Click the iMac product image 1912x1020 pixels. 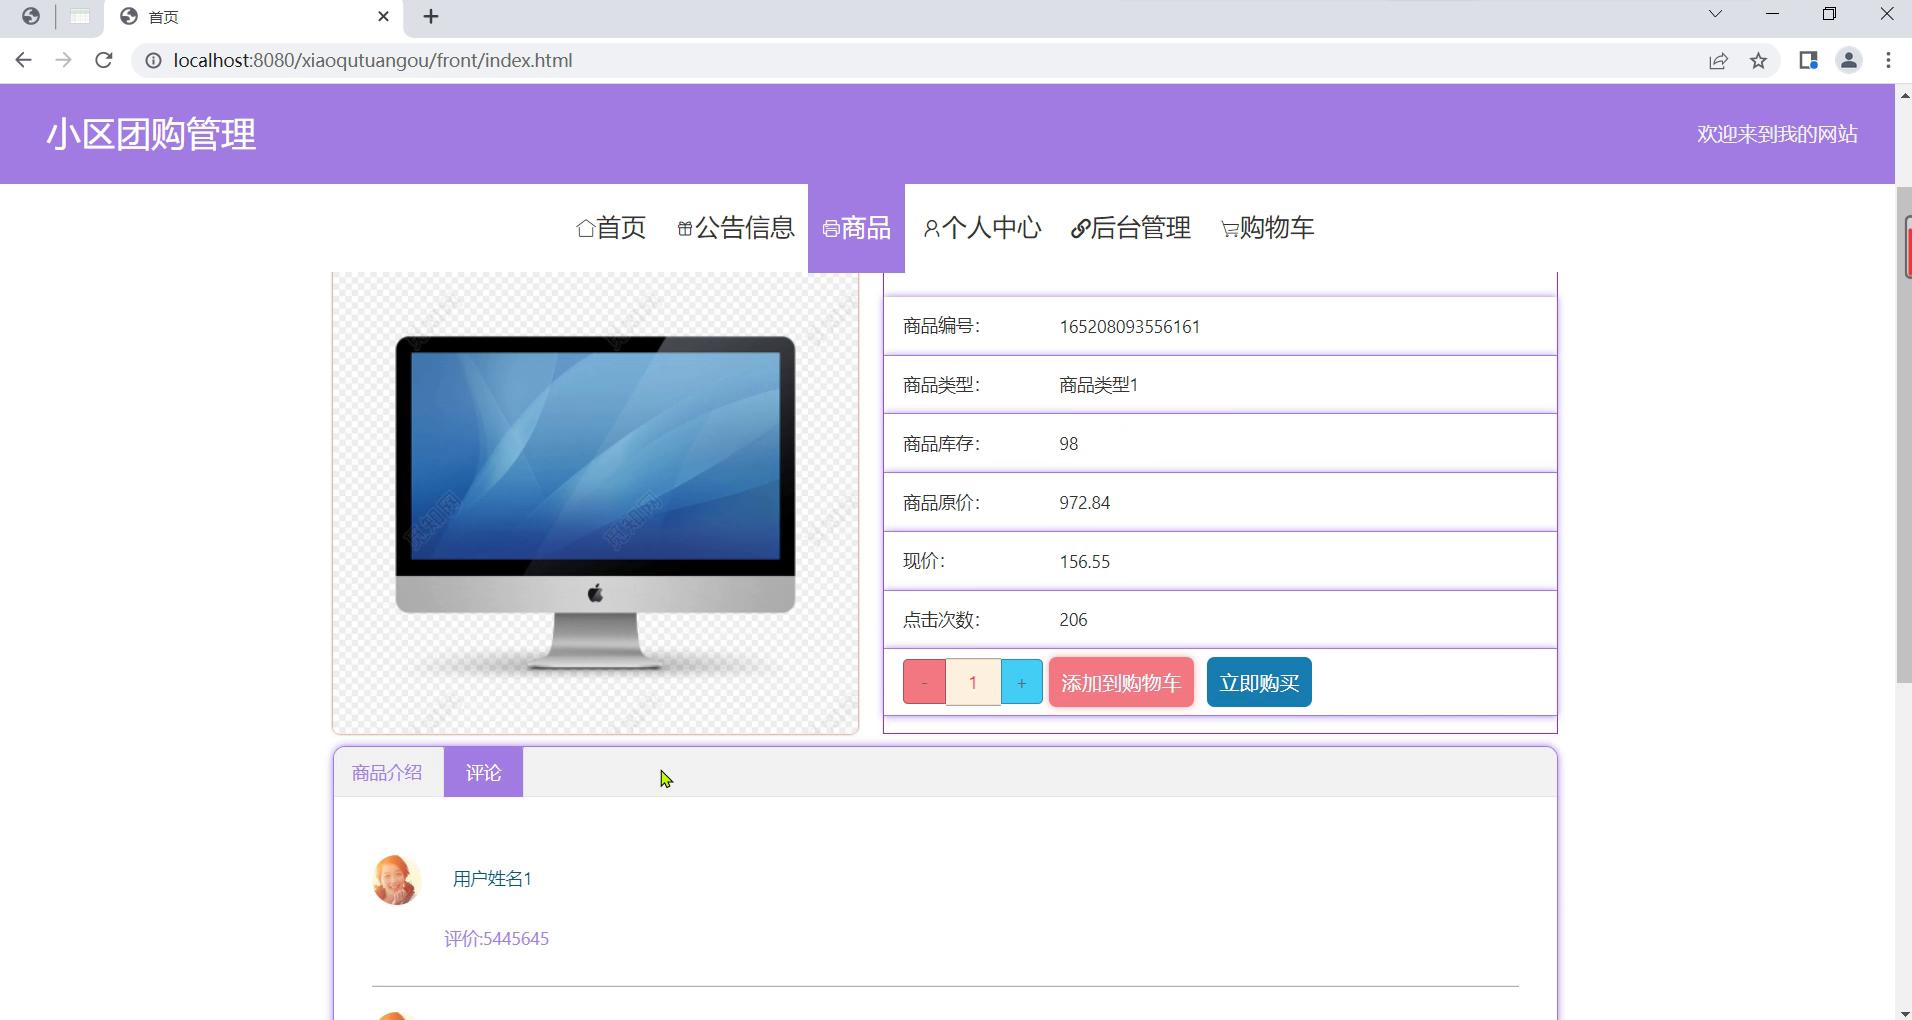(595, 503)
